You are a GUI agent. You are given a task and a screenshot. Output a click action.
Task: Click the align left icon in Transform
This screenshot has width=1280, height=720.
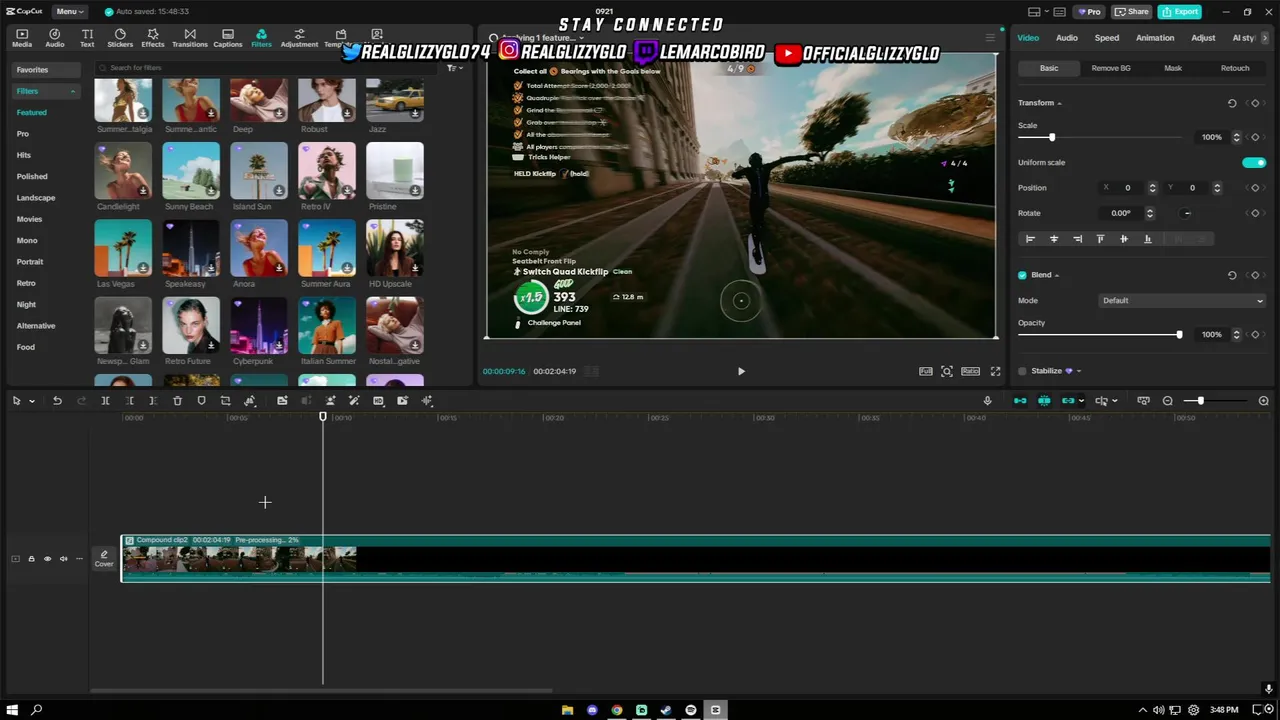click(x=1030, y=239)
